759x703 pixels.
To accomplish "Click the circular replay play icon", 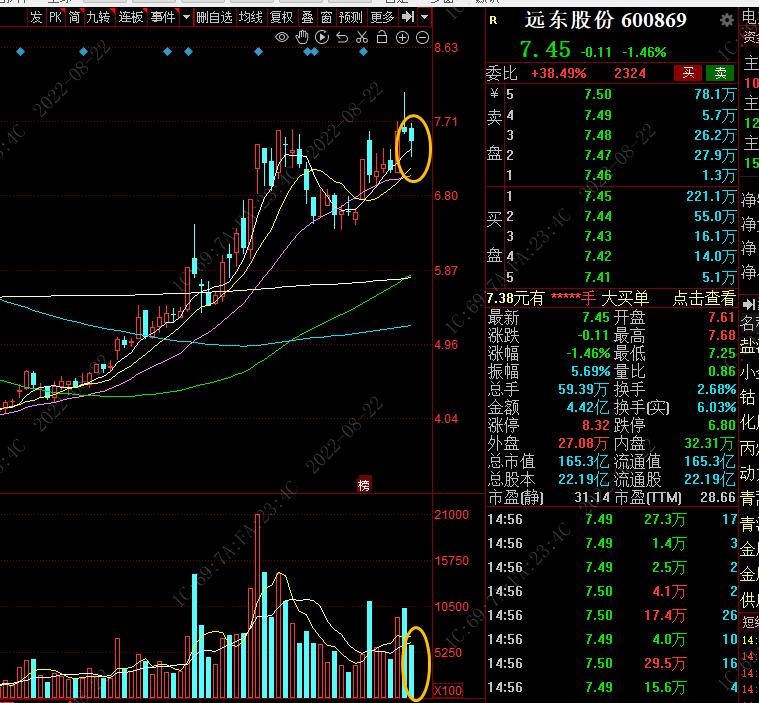I will point(322,37).
